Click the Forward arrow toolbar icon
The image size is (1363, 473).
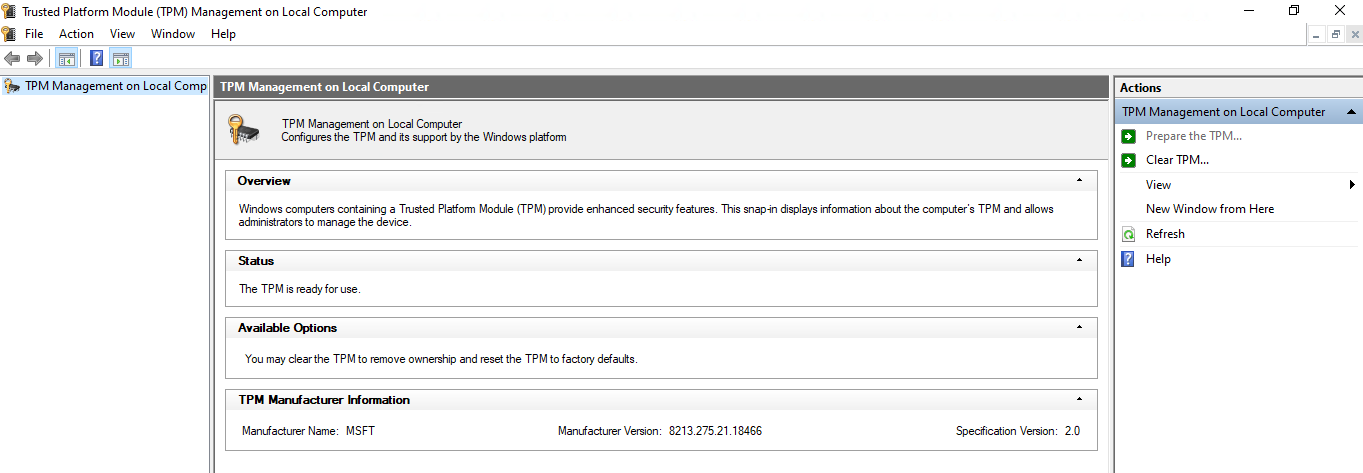tap(35, 58)
